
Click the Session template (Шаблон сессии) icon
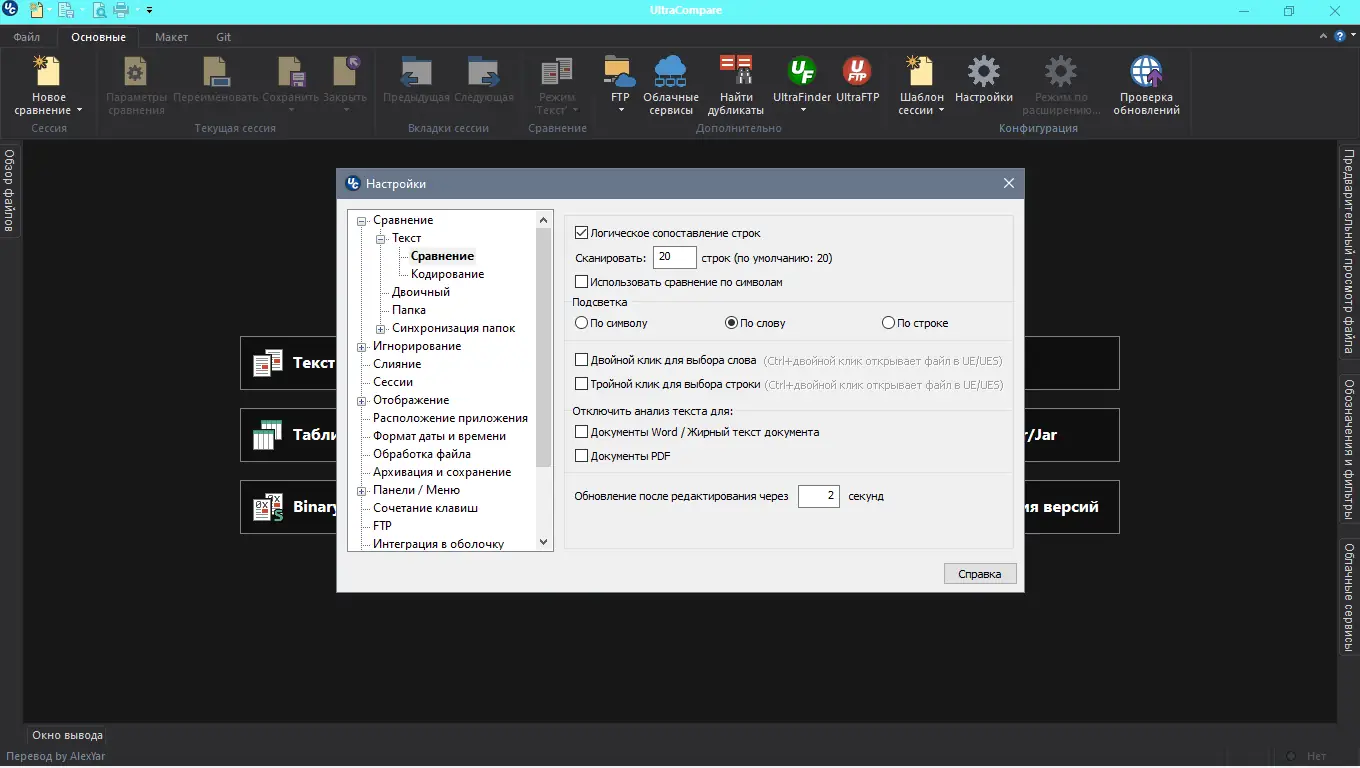pos(921,72)
